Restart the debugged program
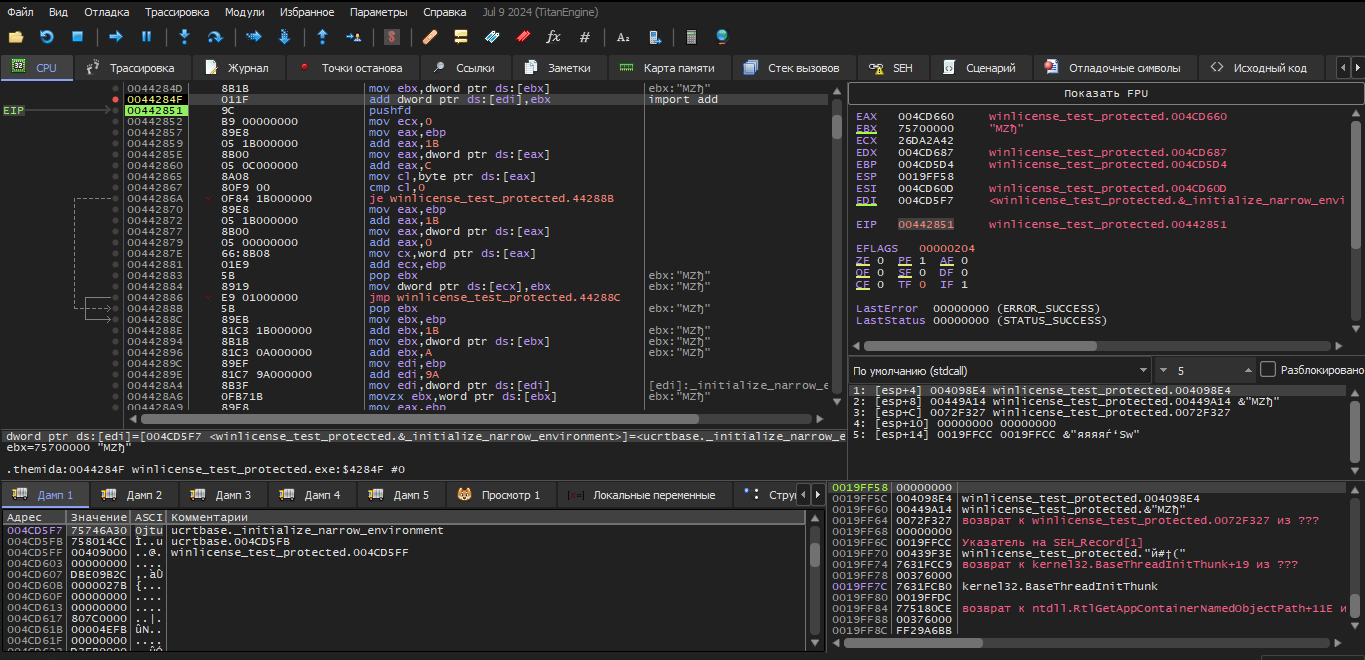The image size is (1365, 660). 46,37
